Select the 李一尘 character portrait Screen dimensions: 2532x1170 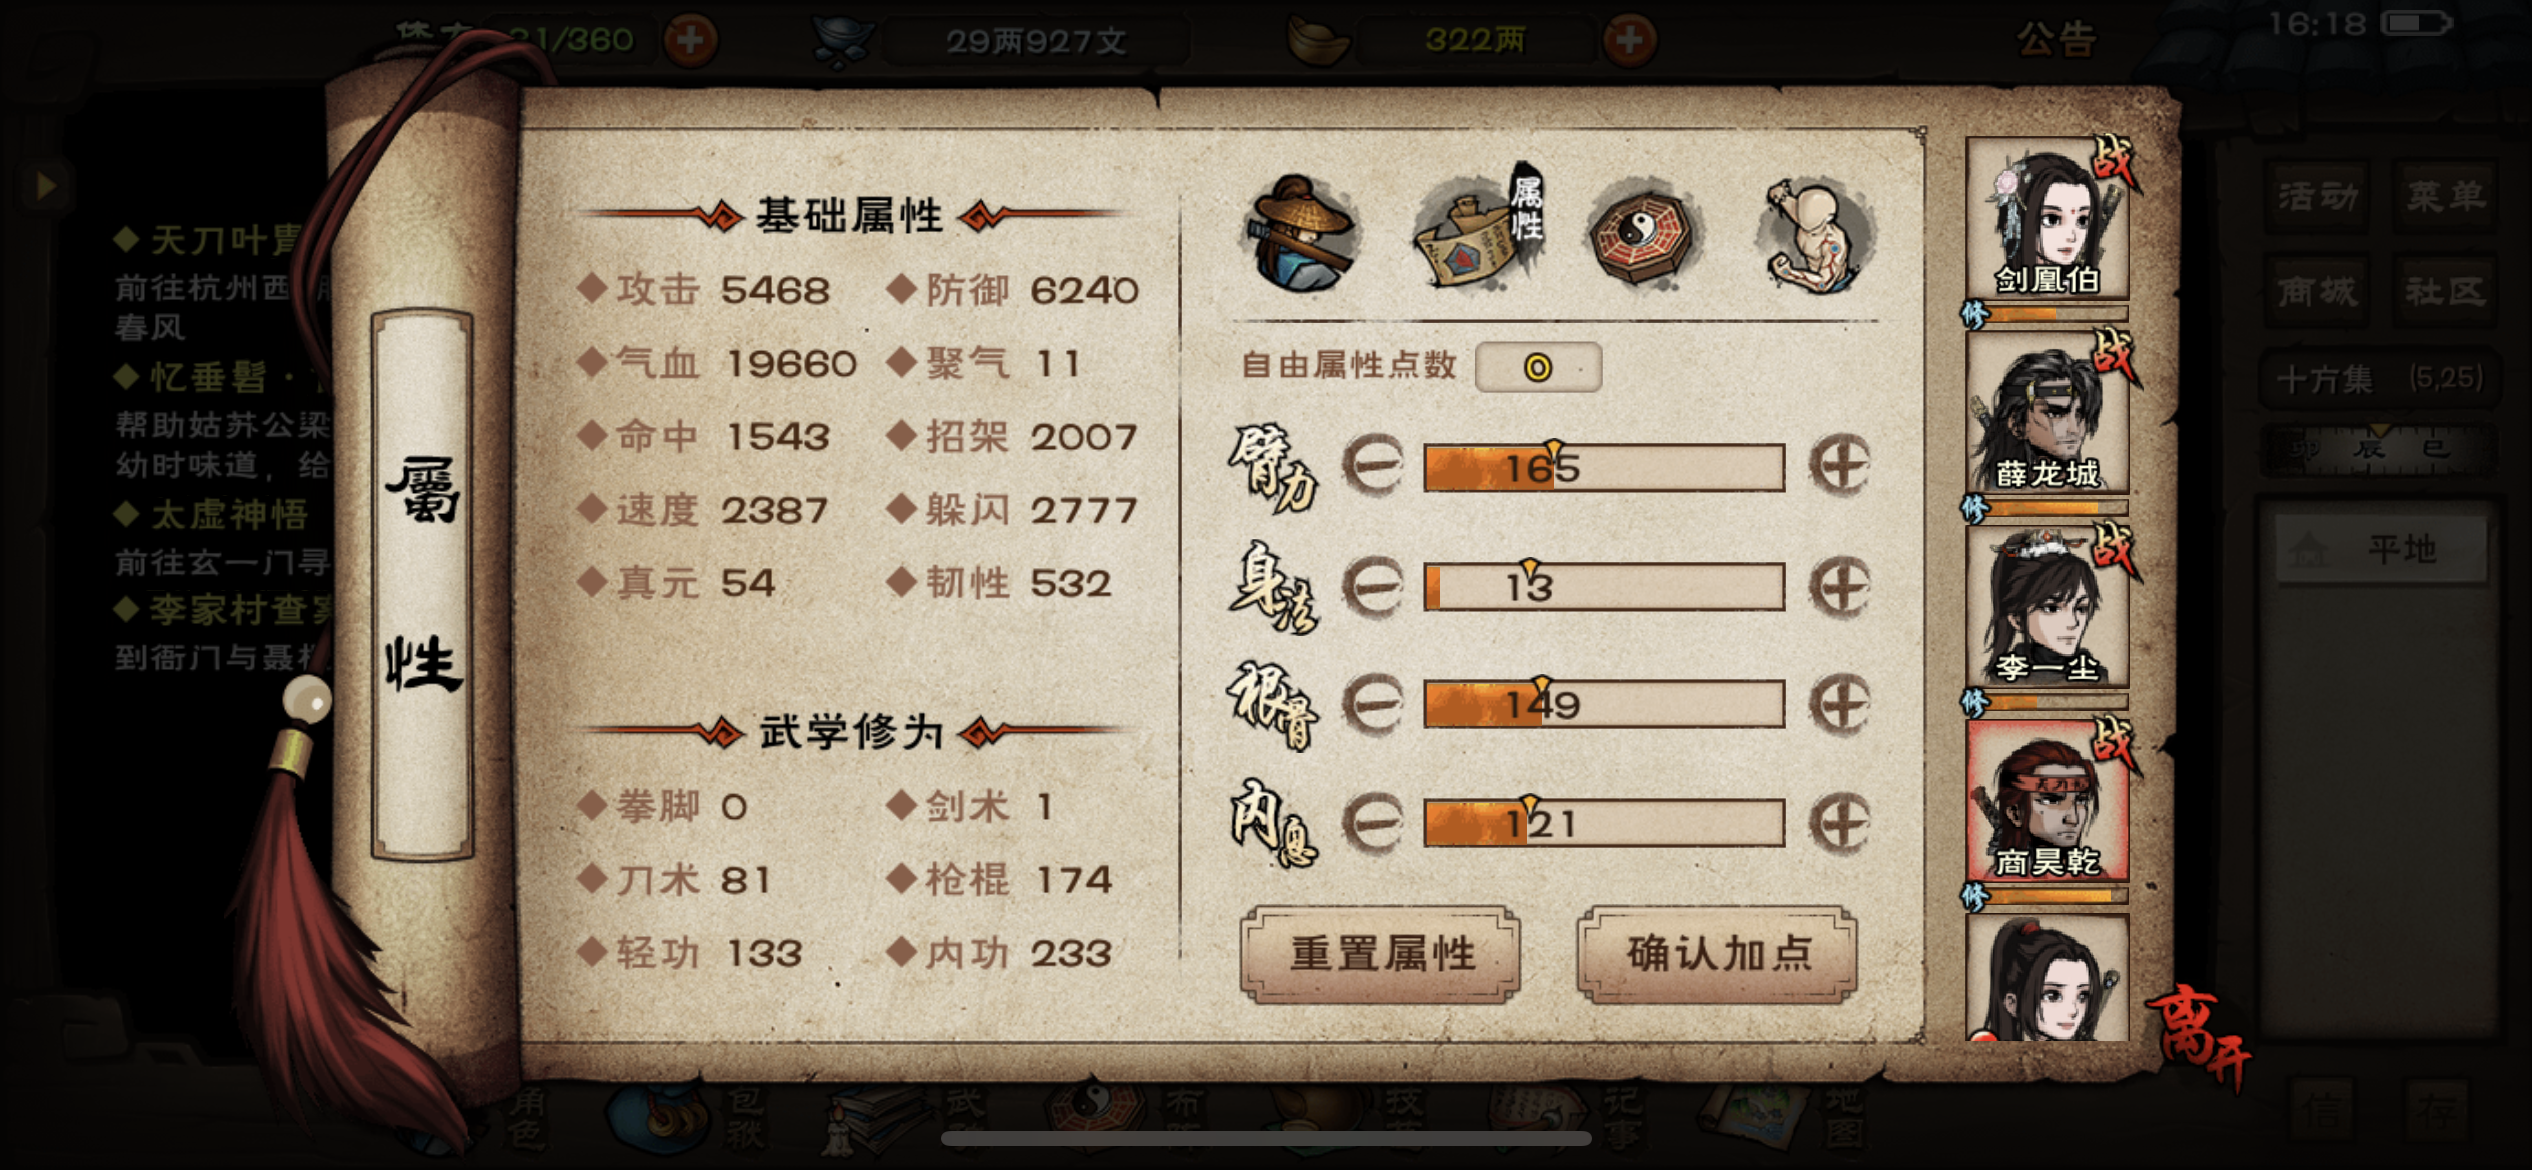[x=2047, y=605]
